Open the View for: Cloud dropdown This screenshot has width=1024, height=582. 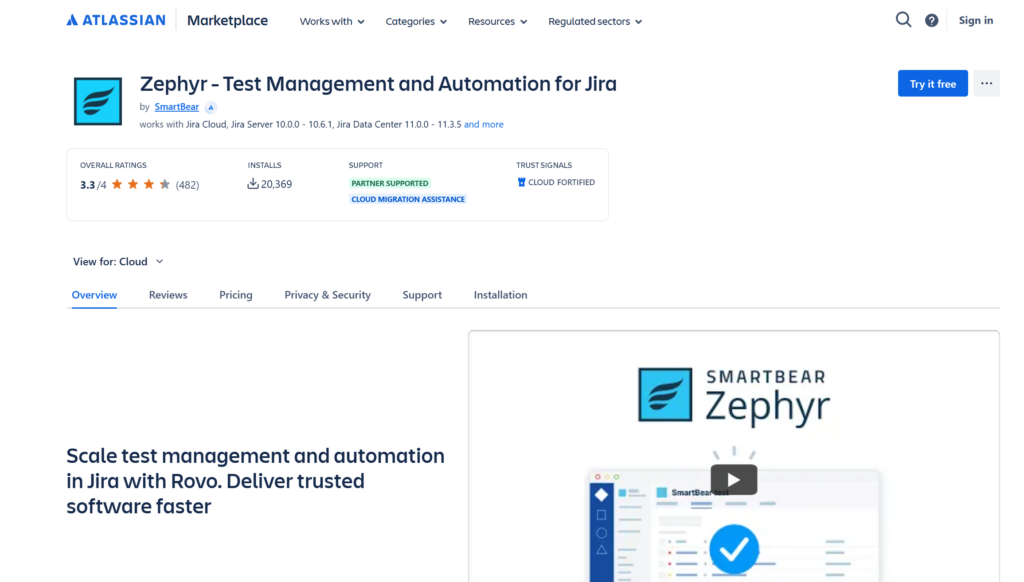click(118, 261)
